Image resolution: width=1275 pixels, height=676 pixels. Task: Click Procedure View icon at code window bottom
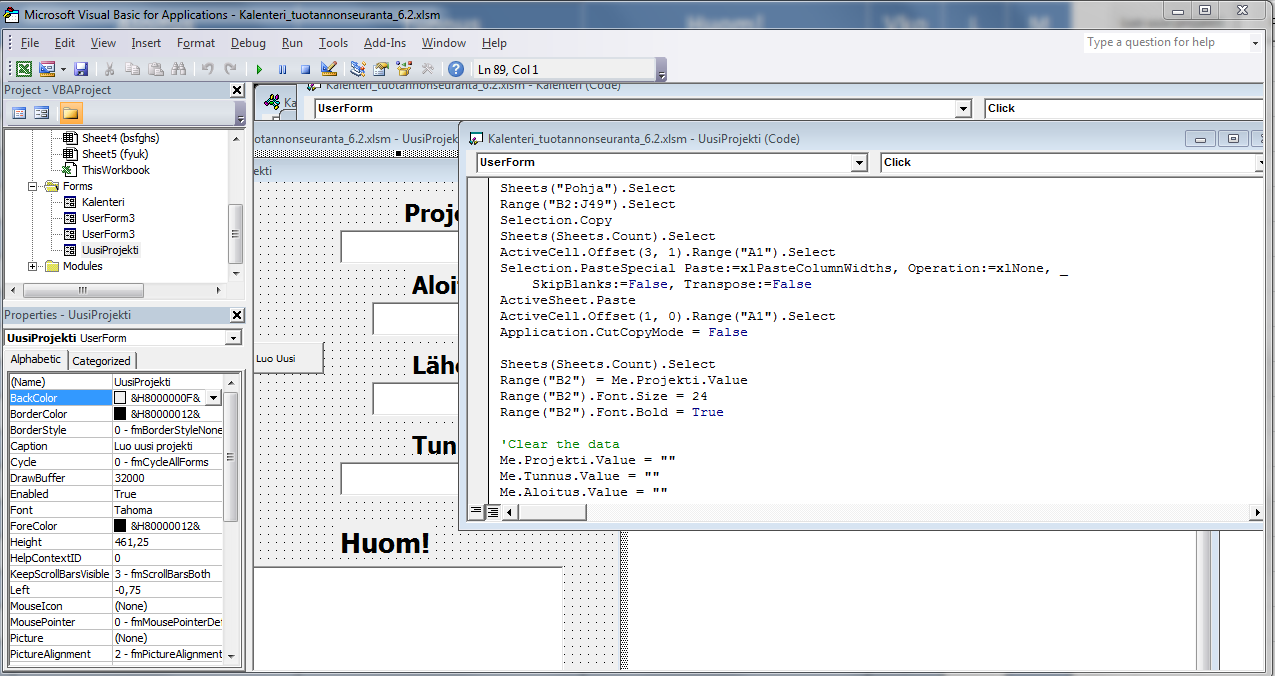[x=476, y=512]
